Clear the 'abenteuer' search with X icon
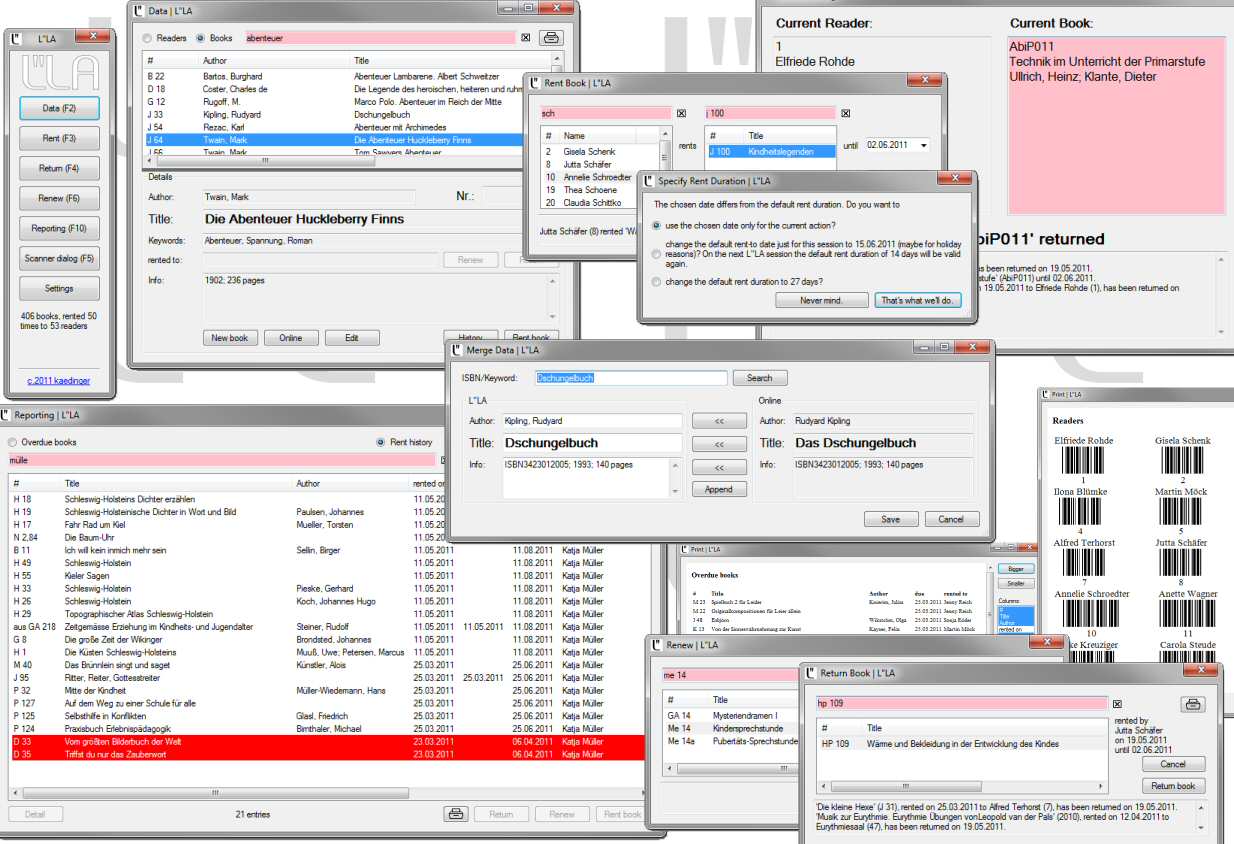1234x844 pixels. click(526, 38)
